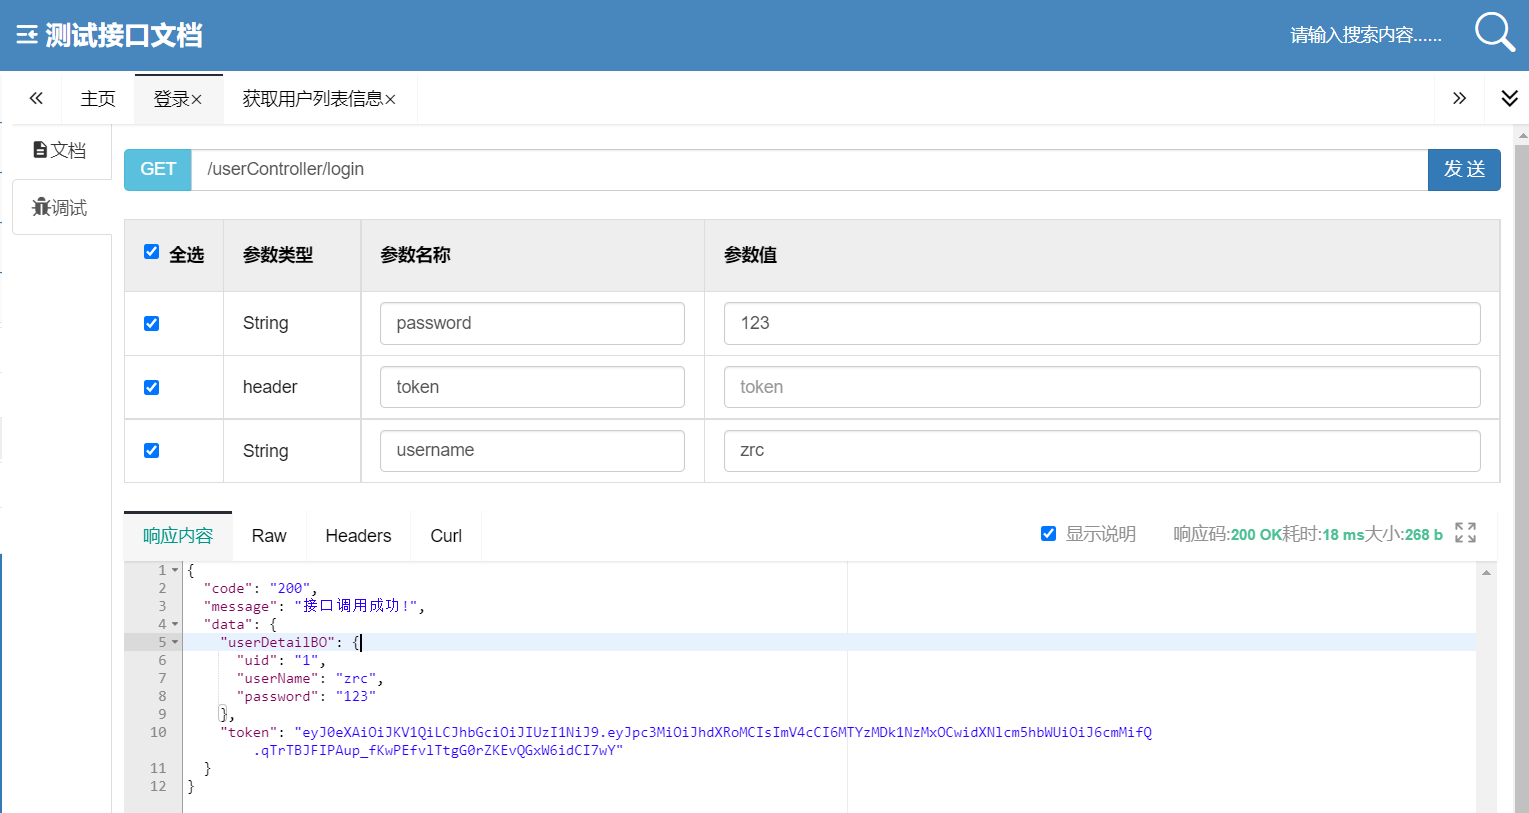Click the "code": "200" JSON line

260,588
